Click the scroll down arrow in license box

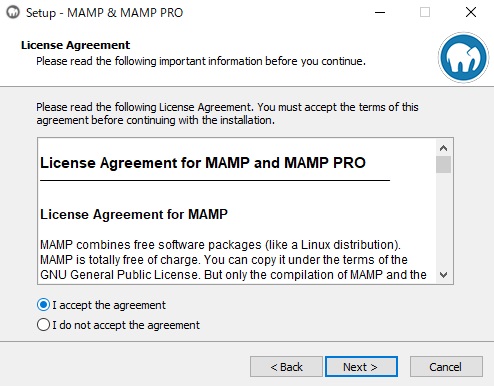[443, 275]
